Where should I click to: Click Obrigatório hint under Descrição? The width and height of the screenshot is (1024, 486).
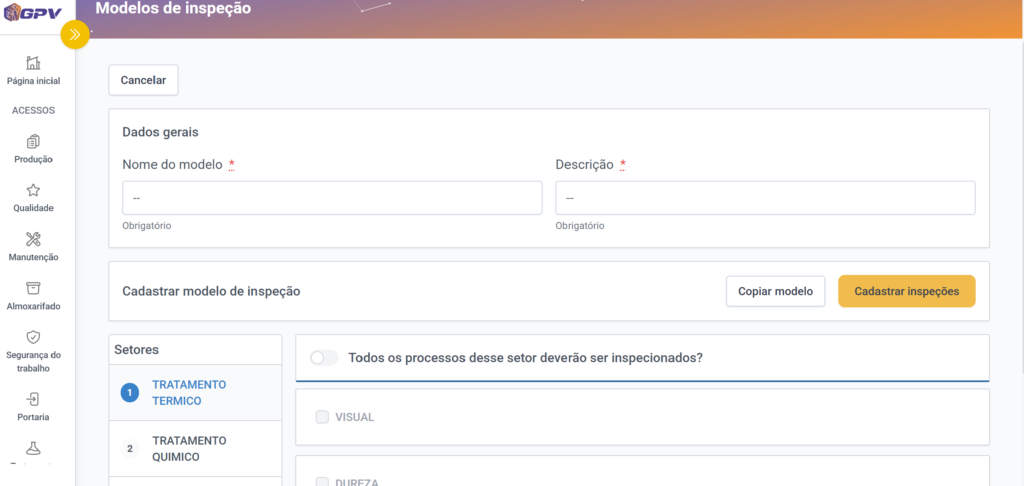tap(580, 226)
